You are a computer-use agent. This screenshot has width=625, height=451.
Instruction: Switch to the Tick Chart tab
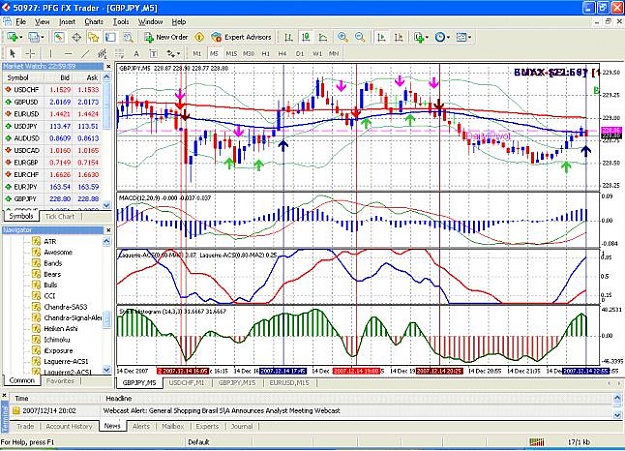[59, 217]
